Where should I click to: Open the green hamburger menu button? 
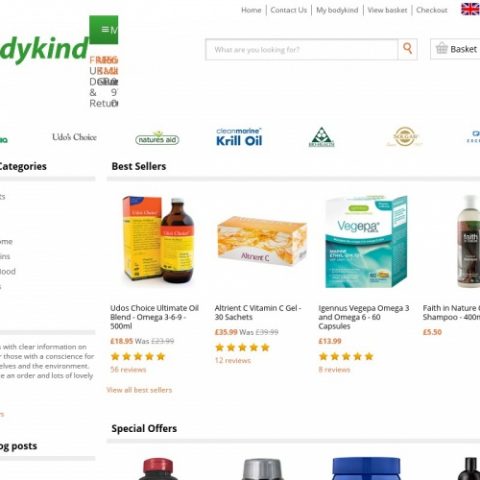tap(104, 30)
